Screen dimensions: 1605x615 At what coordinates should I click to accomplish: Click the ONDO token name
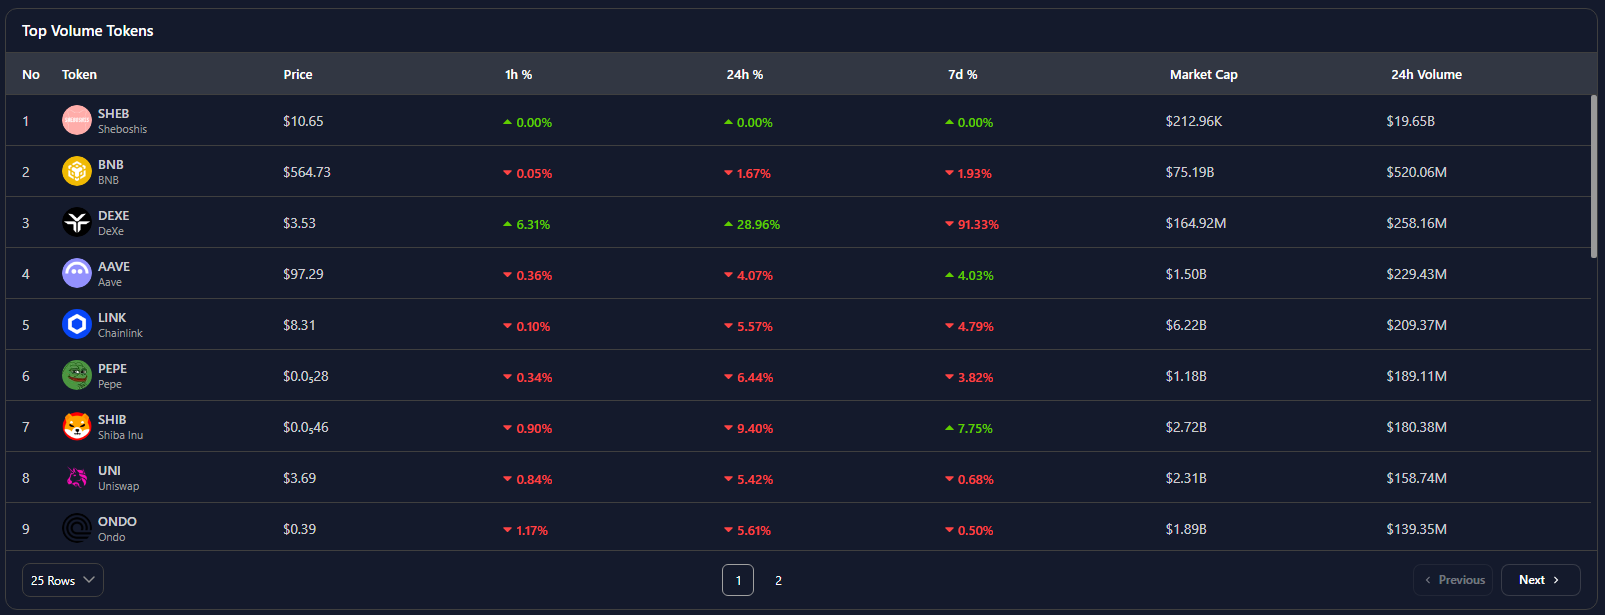point(117,522)
